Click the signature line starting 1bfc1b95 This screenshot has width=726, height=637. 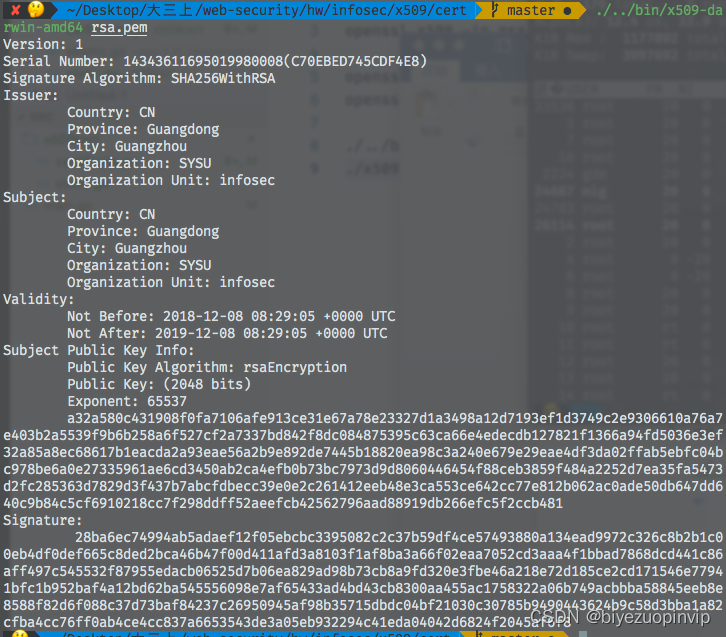[363, 588]
